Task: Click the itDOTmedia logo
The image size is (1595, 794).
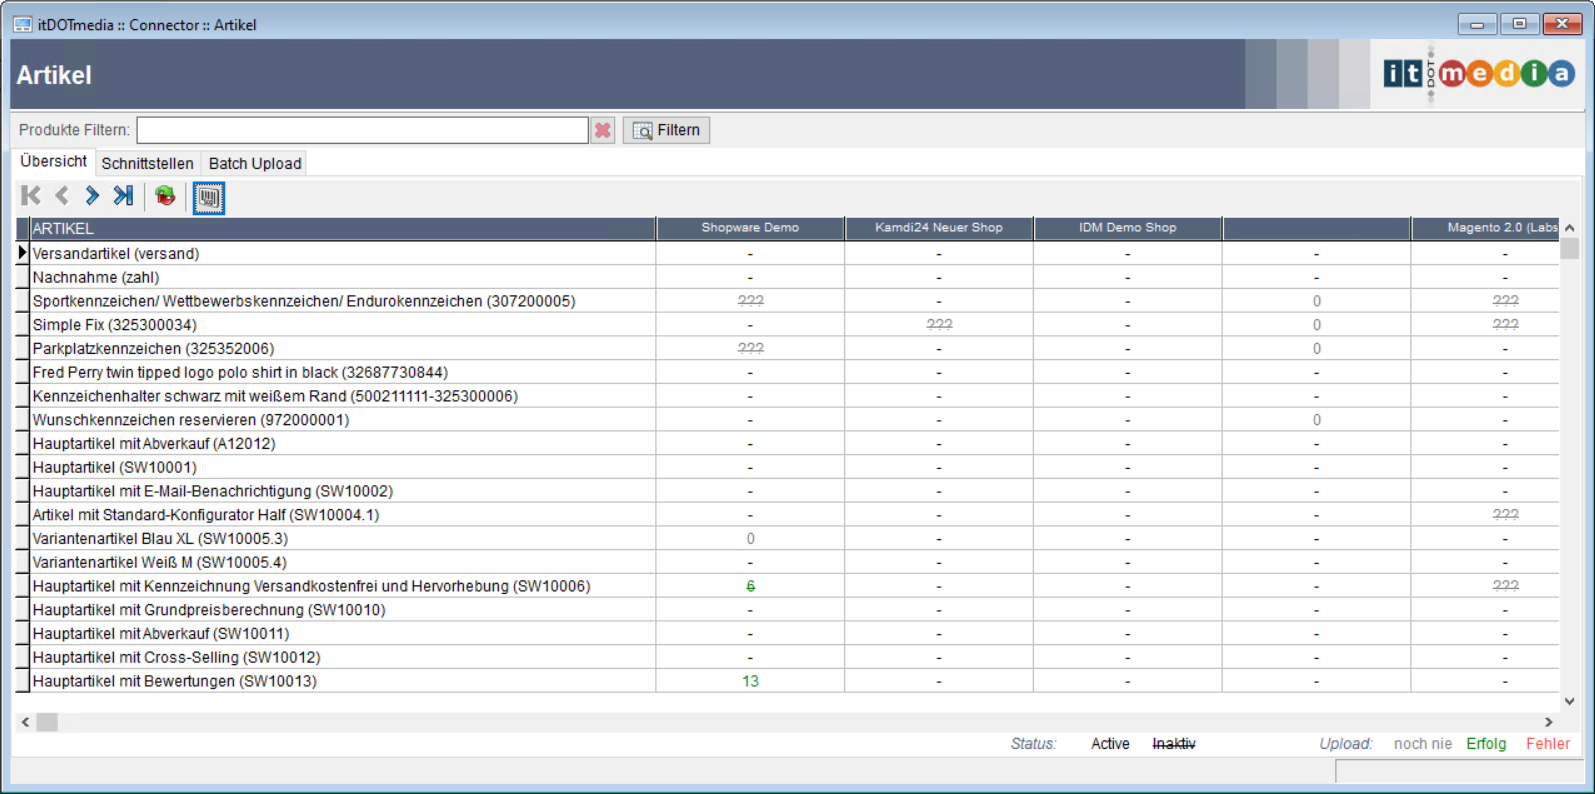Action: tap(1478, 73)
